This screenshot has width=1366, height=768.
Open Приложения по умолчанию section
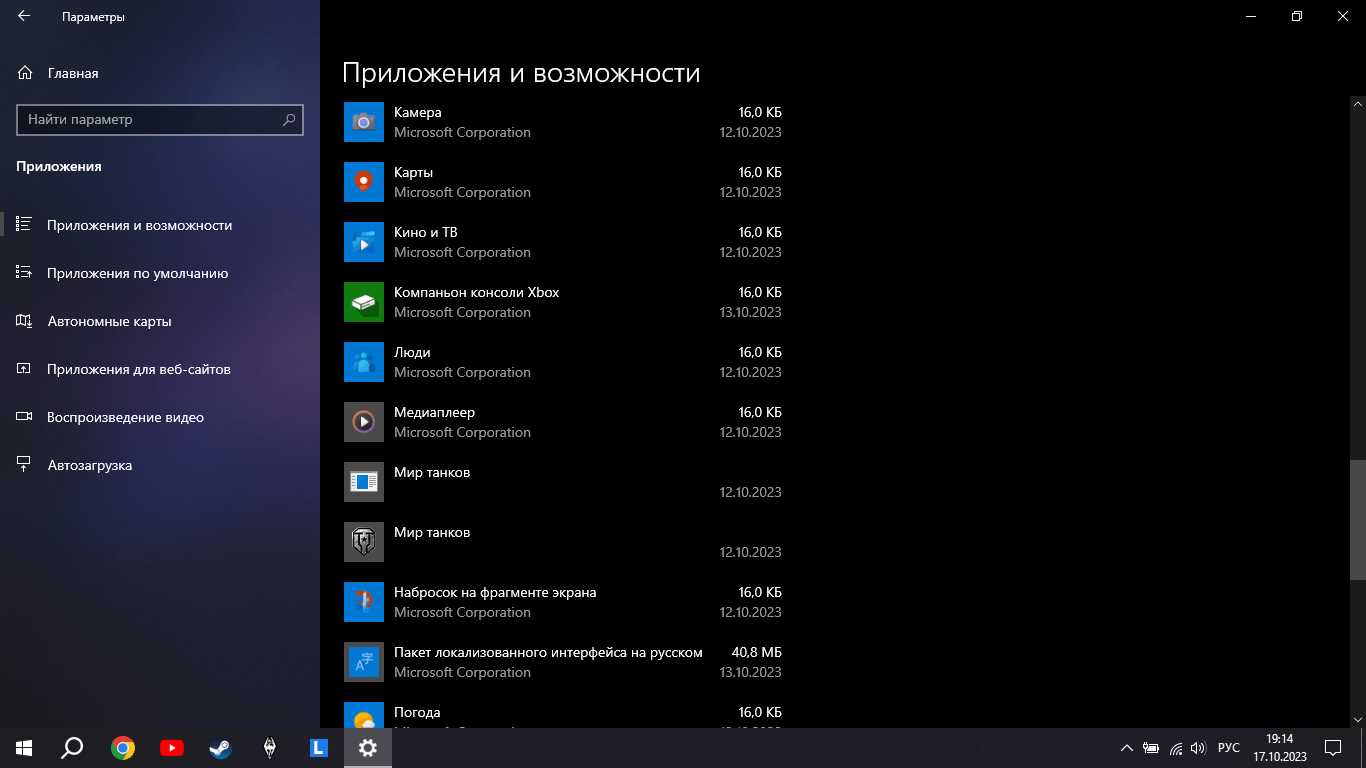160,273
